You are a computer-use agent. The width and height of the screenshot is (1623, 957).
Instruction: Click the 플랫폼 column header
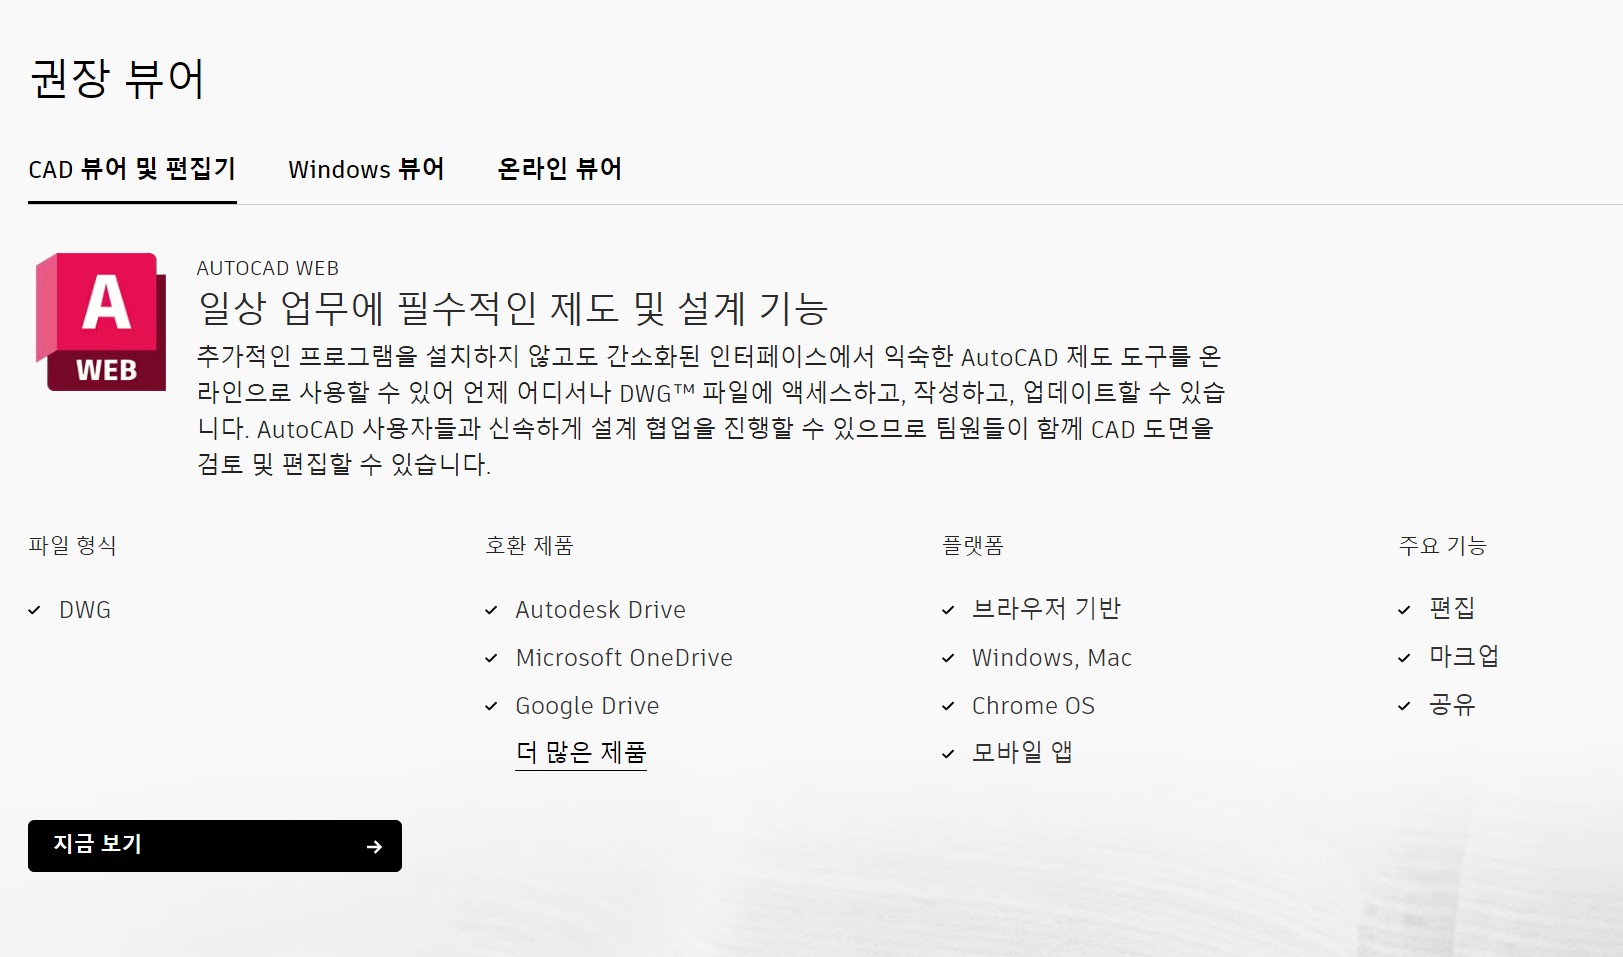973,546
